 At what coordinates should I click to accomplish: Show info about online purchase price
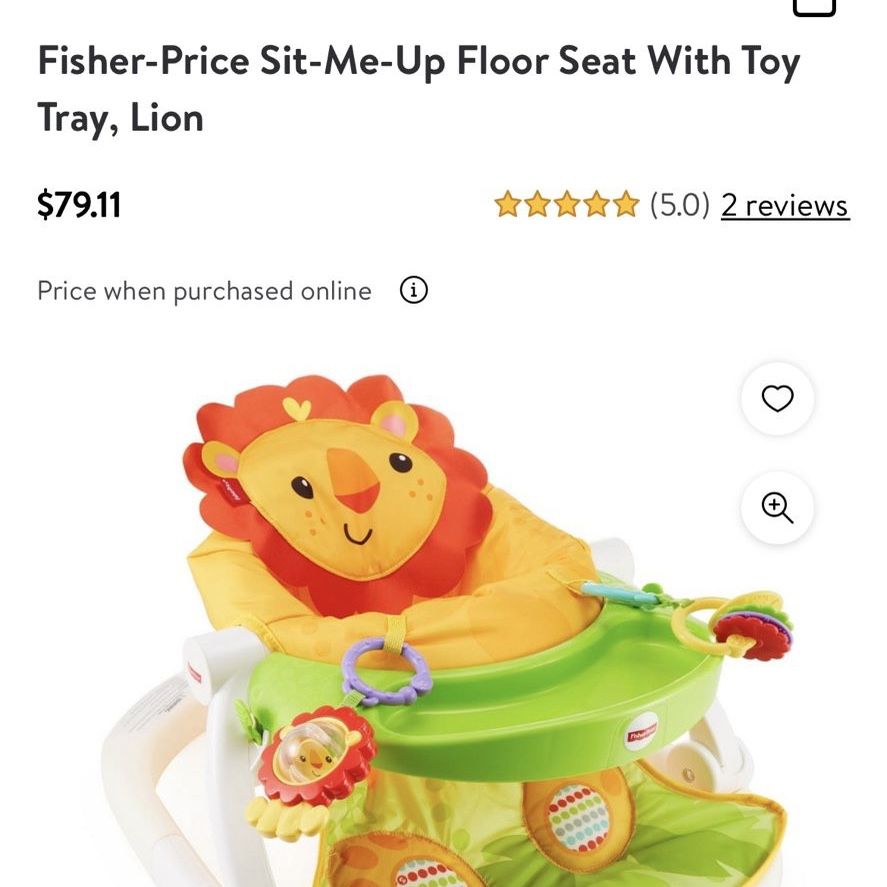tap(414, 290)
